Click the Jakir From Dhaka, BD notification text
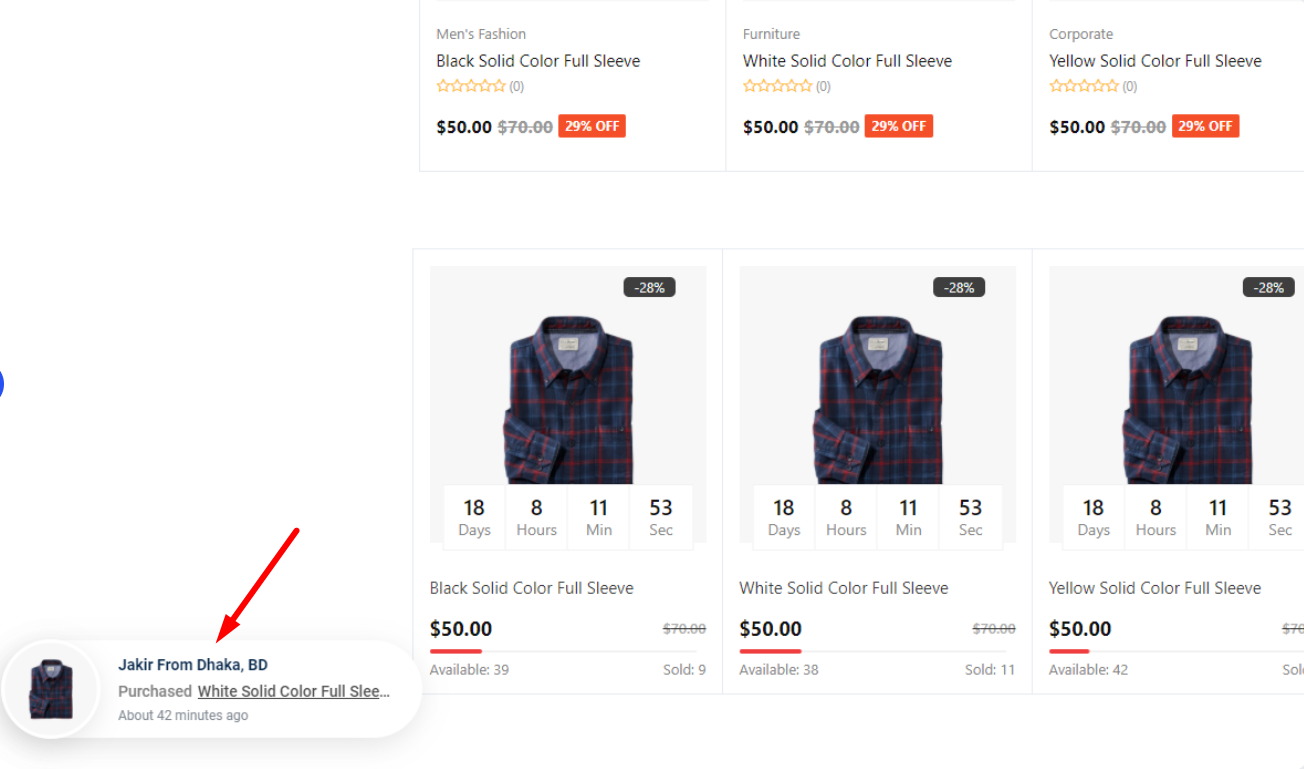Screen dimensions: 1304x769 193,664
